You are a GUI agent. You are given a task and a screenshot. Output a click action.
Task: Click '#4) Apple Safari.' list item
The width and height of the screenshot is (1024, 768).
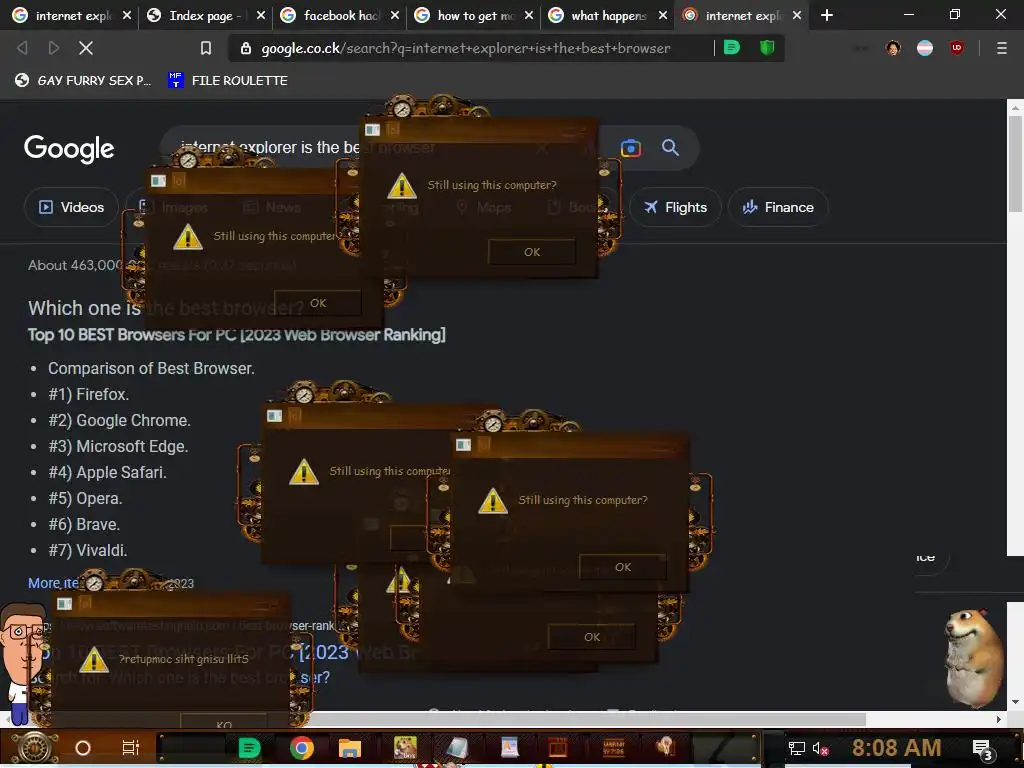pyautogui.click(x=107, y=472)
